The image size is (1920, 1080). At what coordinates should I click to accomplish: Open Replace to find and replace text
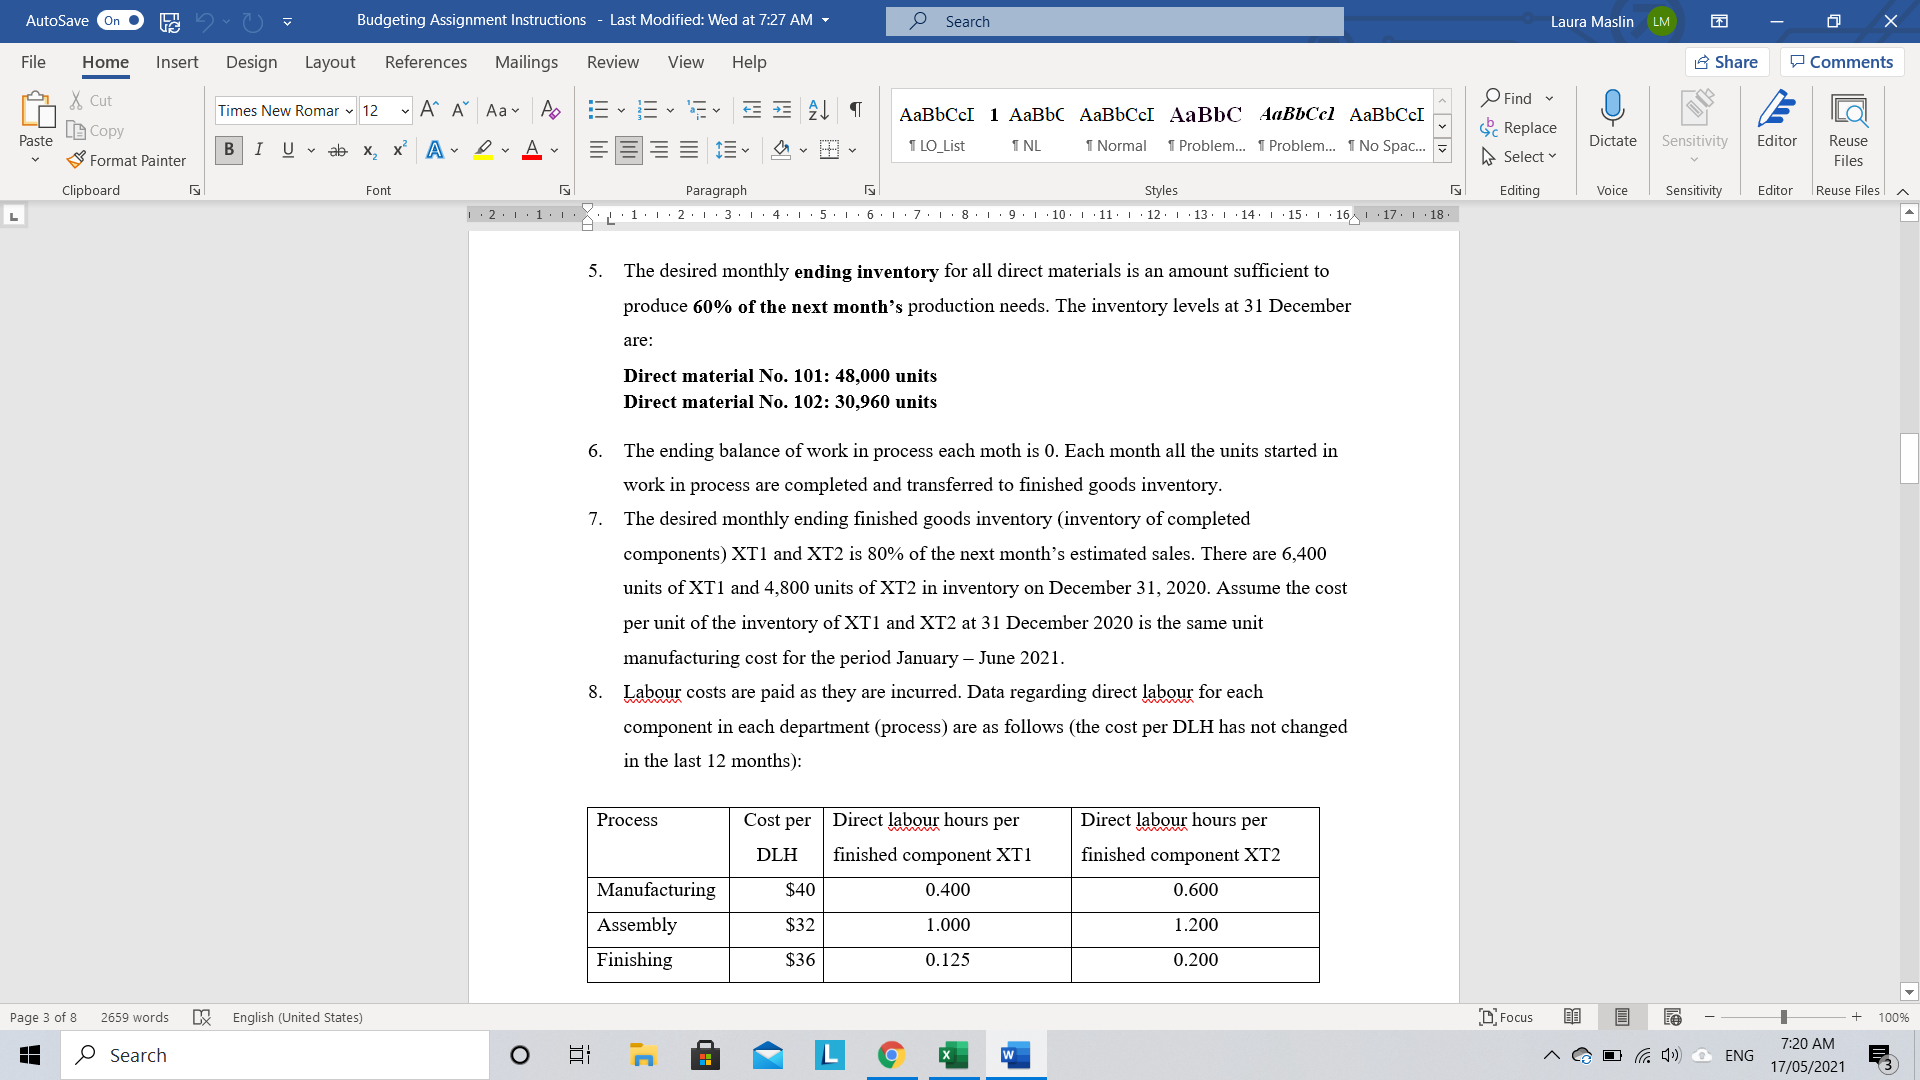(x=1519, y=127)
